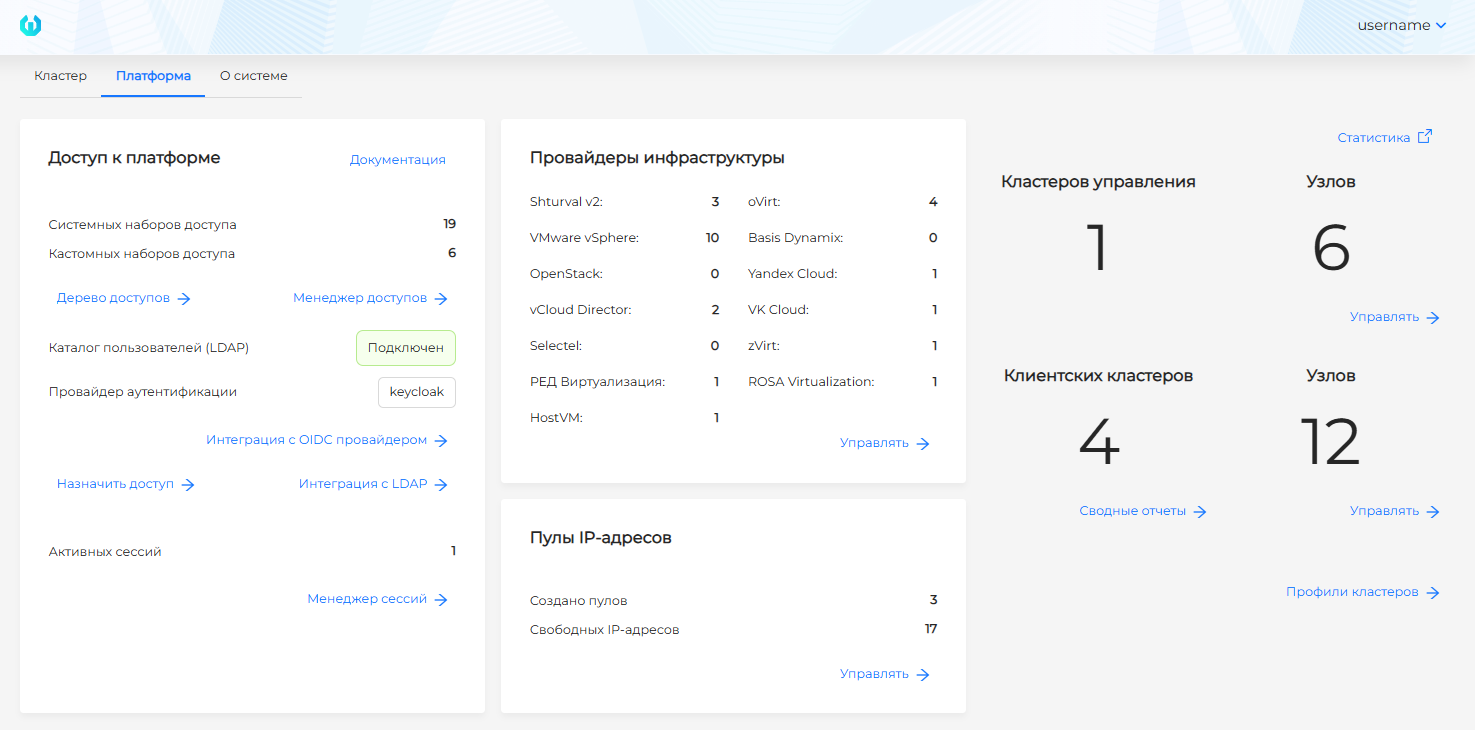Click the vCloud Director provider label
The width and height of the screenshot is (1475, 730).
pos(580,310)
